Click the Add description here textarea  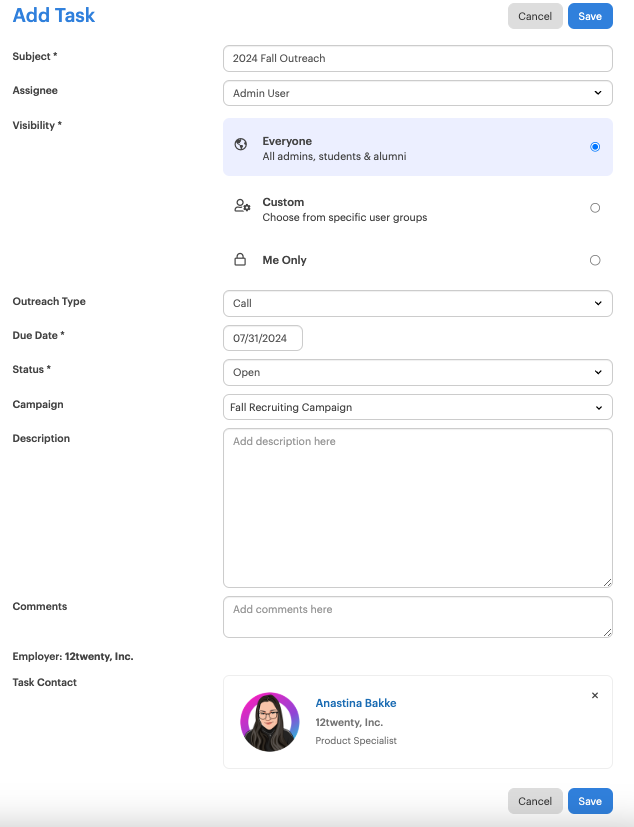click(x=418, y=508)
